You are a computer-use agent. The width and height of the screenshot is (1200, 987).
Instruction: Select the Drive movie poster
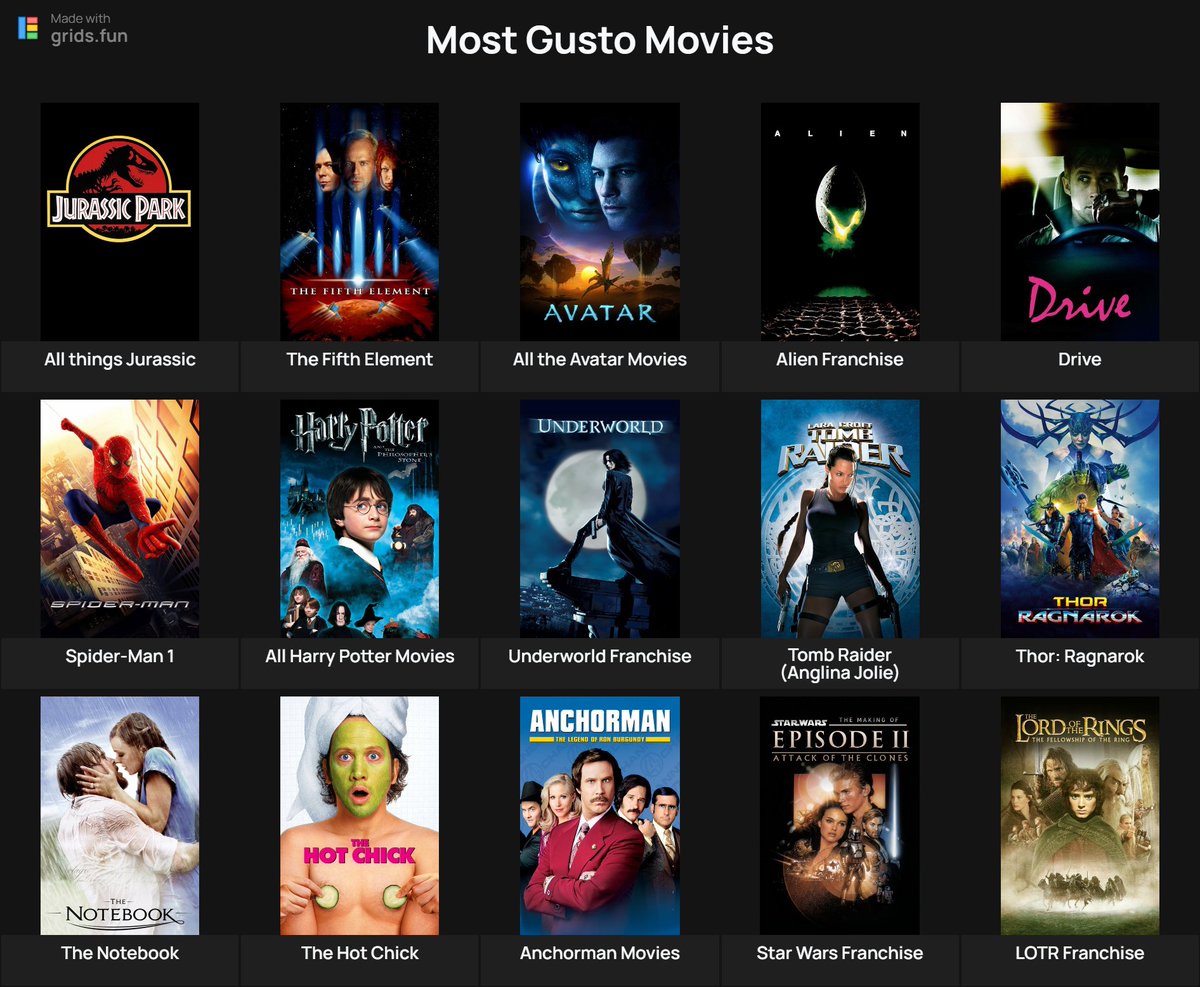[1080, 221]
